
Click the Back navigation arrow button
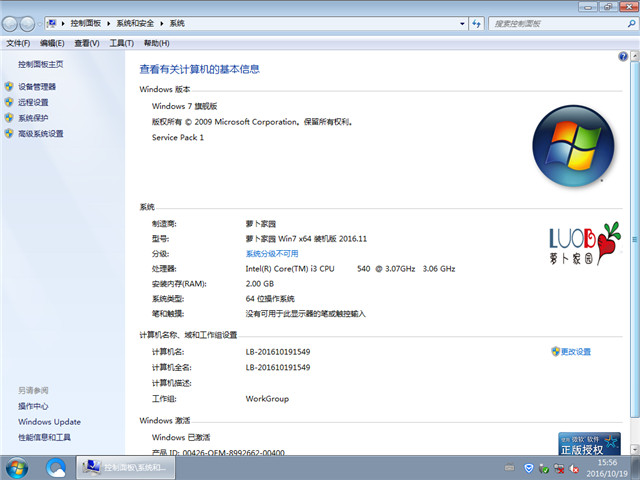(10, 24)
